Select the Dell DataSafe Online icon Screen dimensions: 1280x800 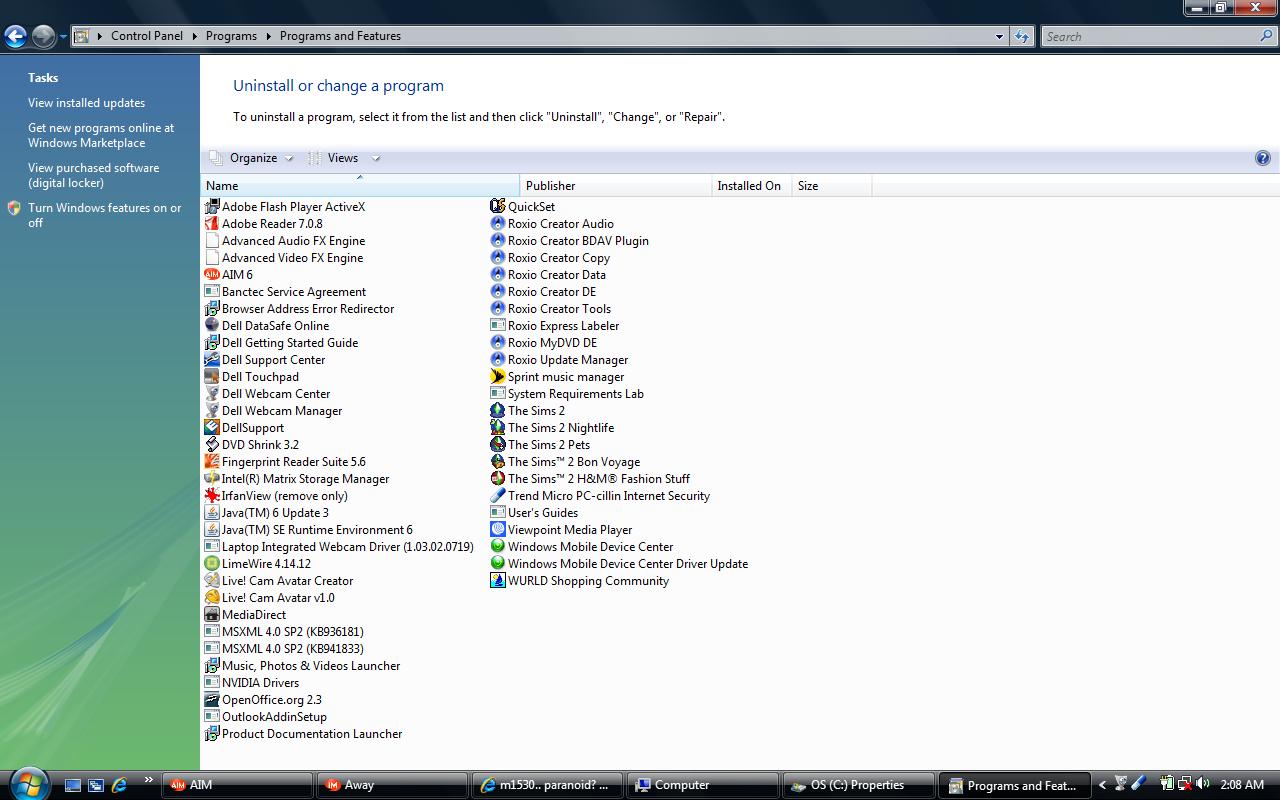pos(212,326)
